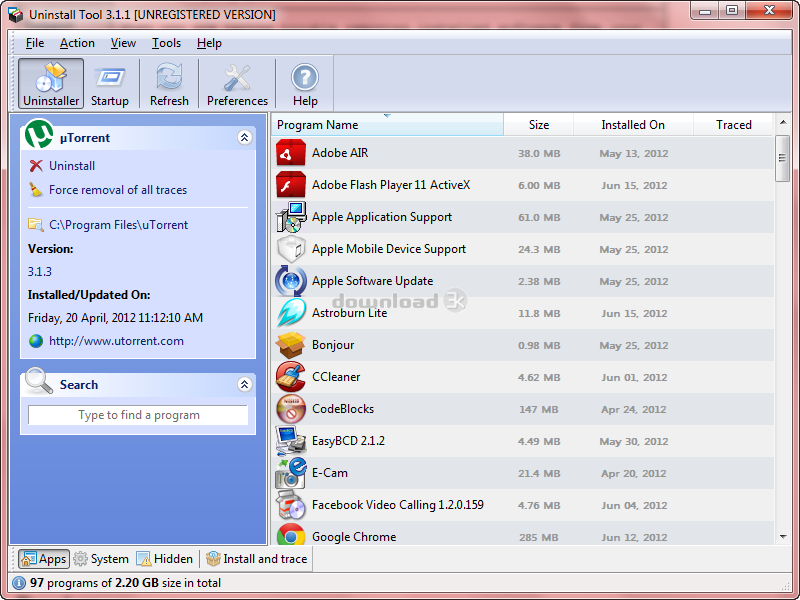Click the E-Cam camera icon
The width and height of the screenshot is (800, 600).
pyautogui.click(x=291, y=473)
